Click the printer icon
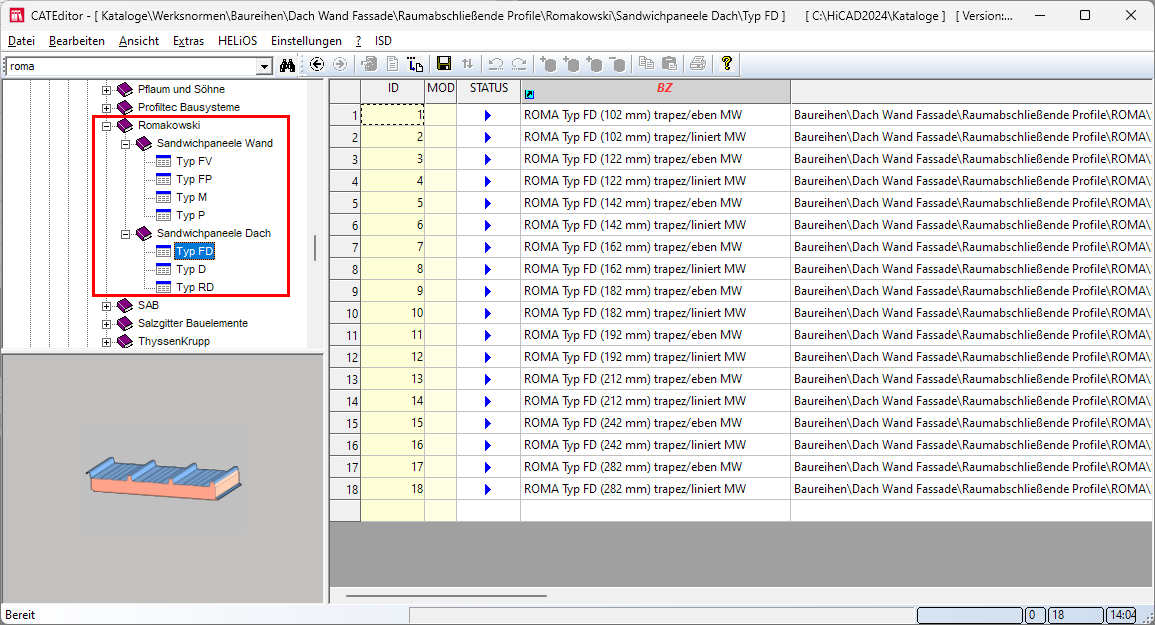Image resolution: width=1155 pixels, height=625 pixels. tap(698, 64)
